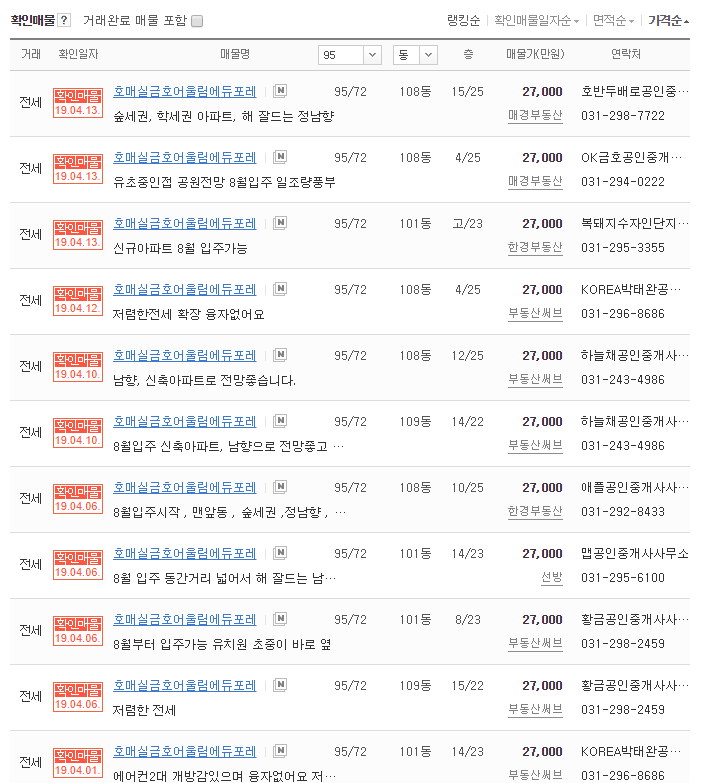702x783 pixels.
Task: Click the 확인매물 19.04.13 badge in the OK금호공인중개 row
Action: click(x=78, y=169)
